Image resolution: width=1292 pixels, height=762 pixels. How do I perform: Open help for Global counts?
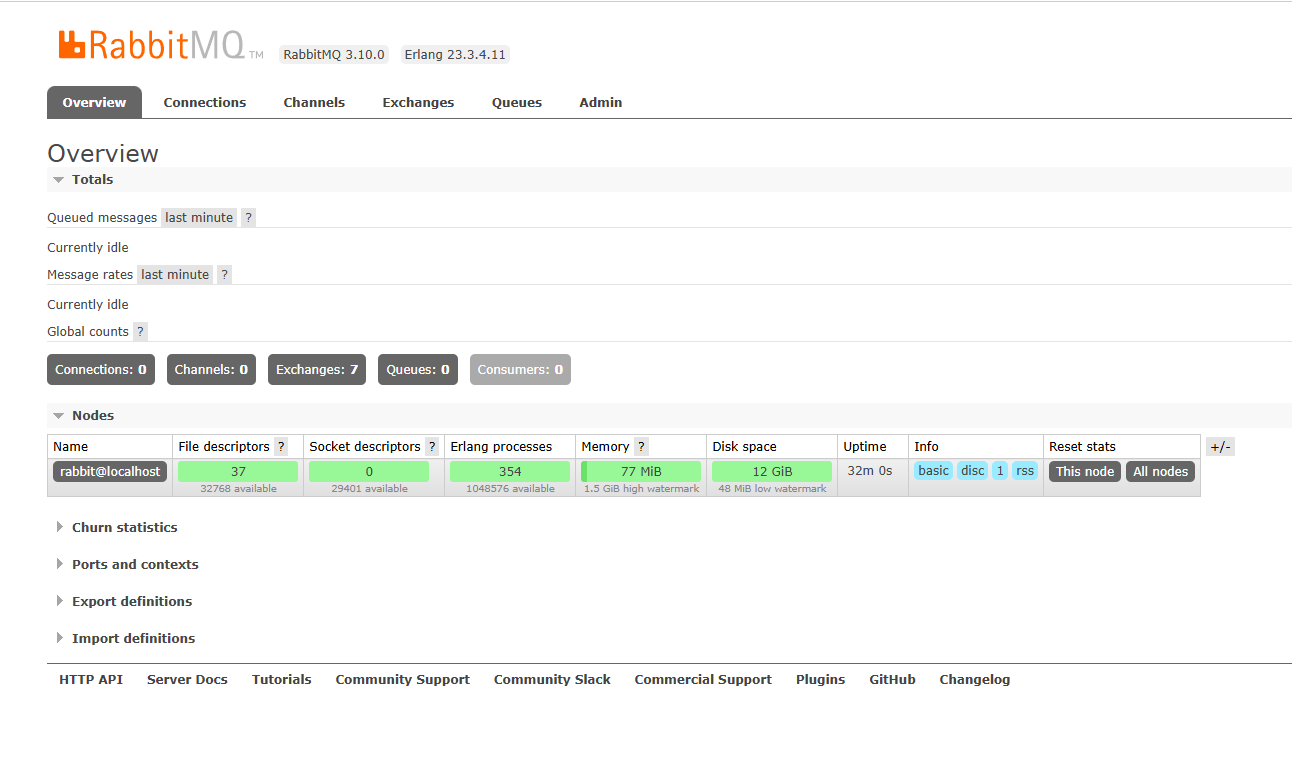pos(140,331)
